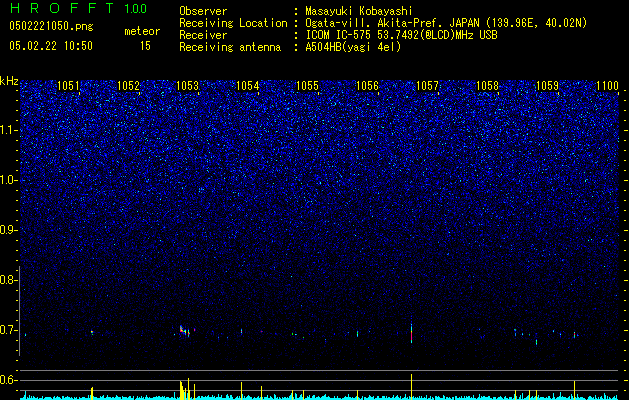Click the 'Observer' label

pyautogui.click(x=203, y=11)
